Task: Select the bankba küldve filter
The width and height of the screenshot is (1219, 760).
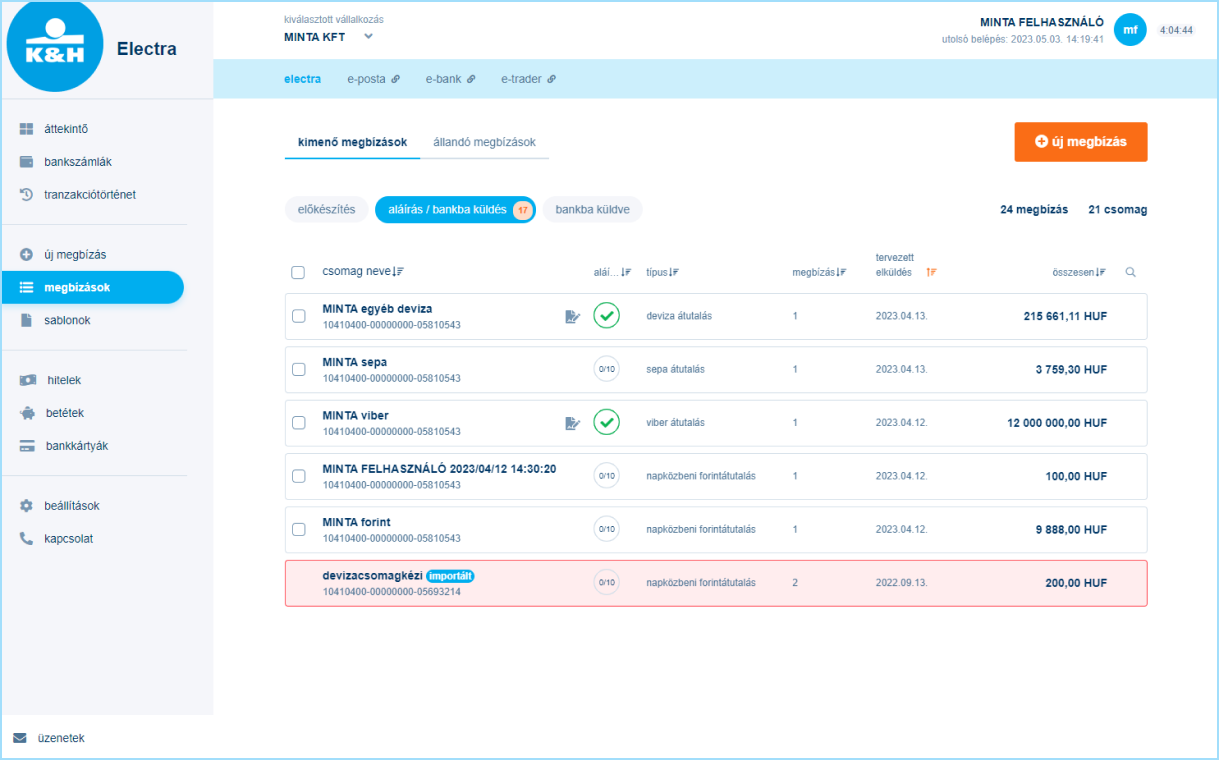Action: pos(592,210)
